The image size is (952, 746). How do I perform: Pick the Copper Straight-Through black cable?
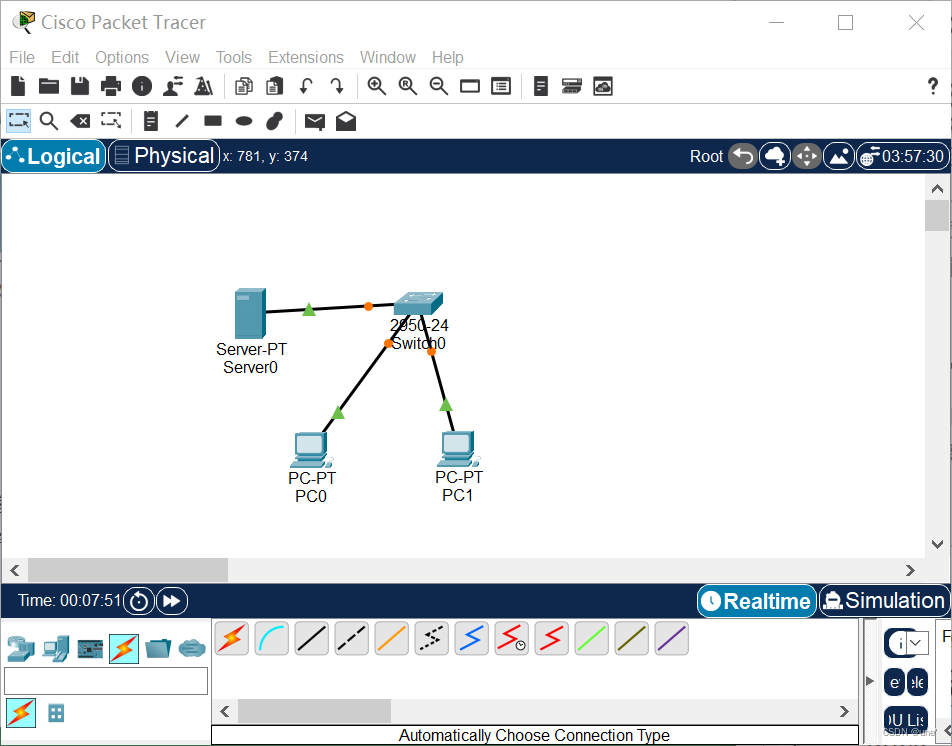[311, 639]
